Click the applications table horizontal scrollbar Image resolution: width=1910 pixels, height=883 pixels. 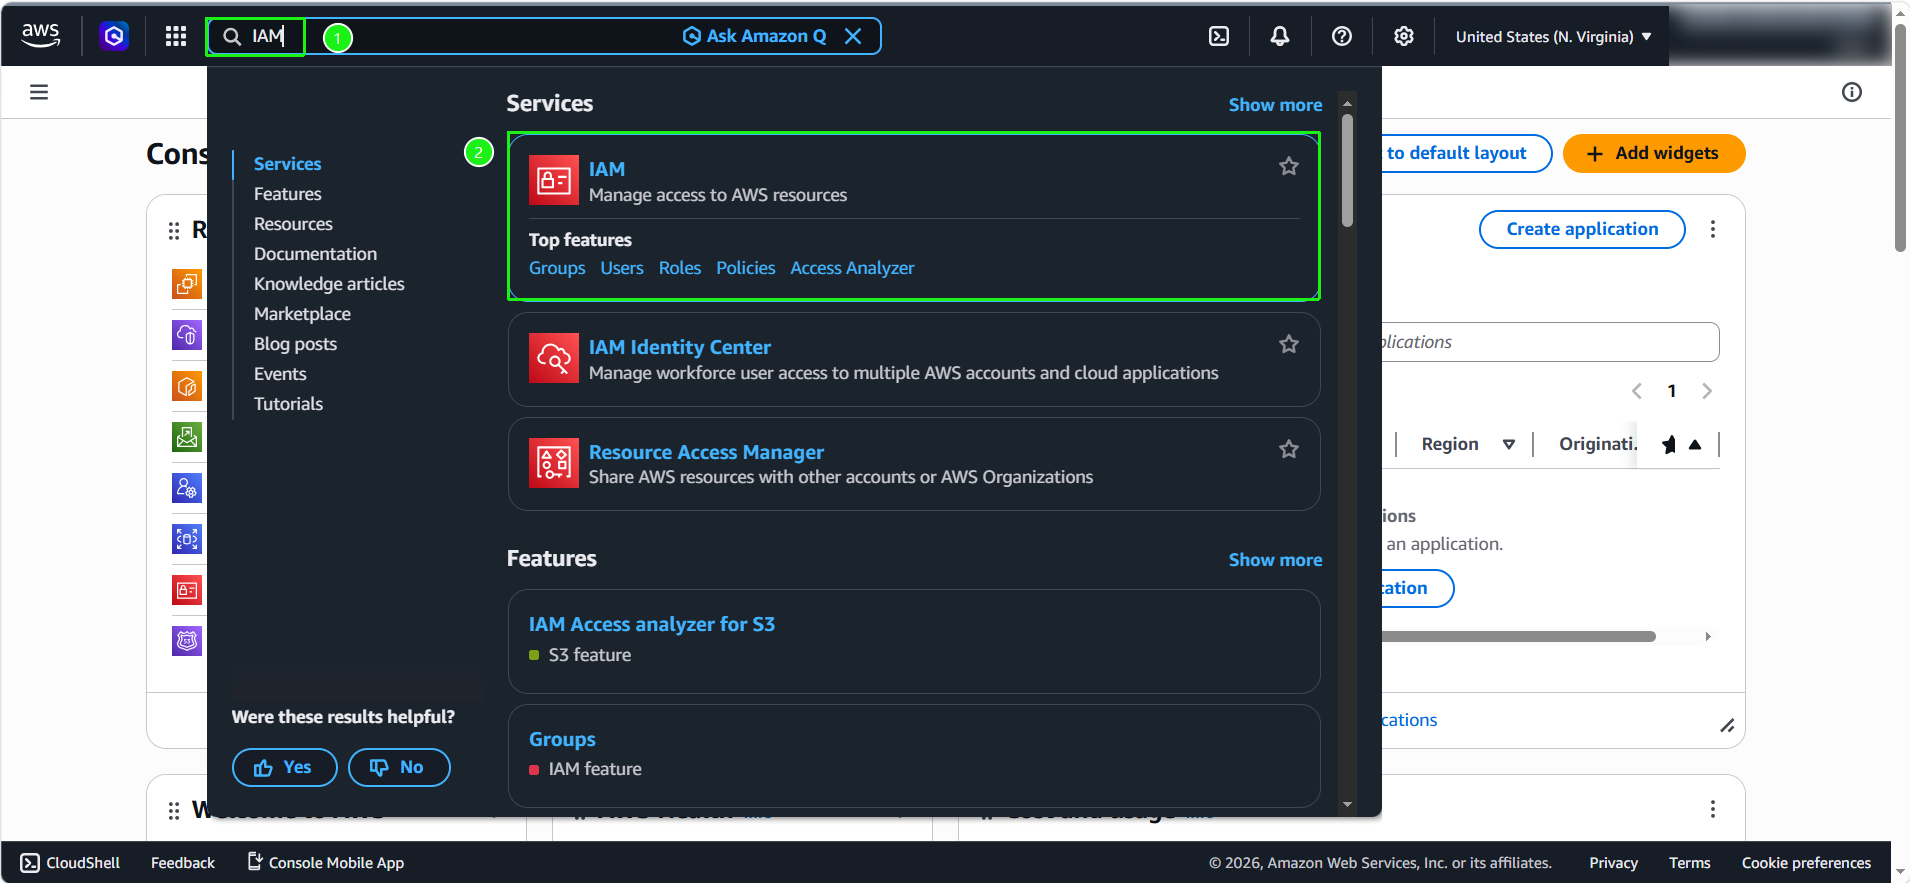[1518, 636]
